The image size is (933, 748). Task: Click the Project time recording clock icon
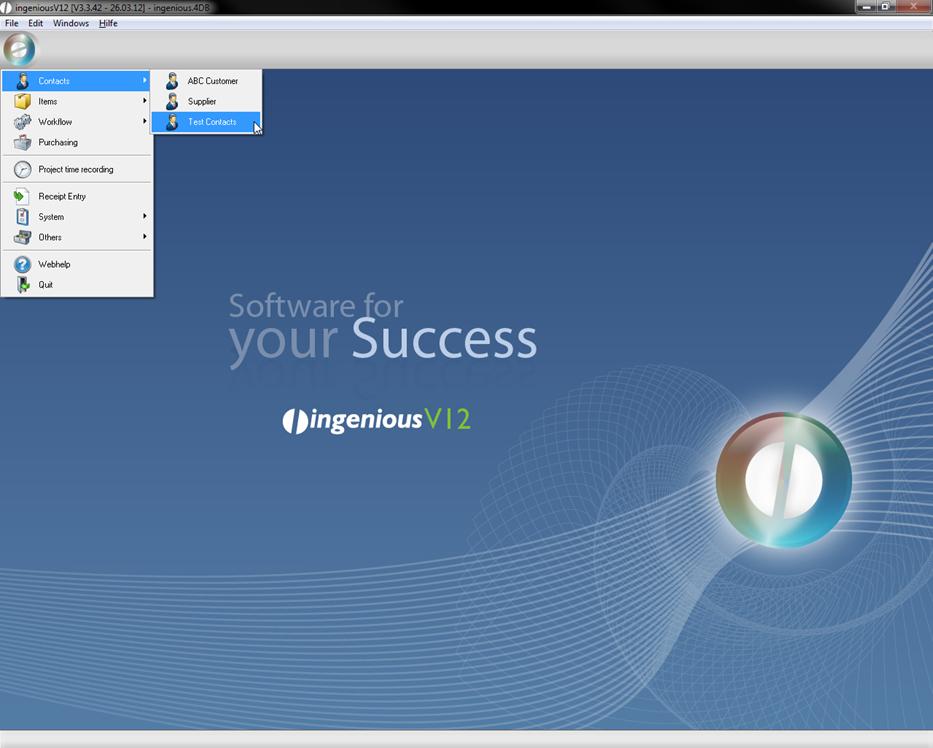click(x=22, y=170)
